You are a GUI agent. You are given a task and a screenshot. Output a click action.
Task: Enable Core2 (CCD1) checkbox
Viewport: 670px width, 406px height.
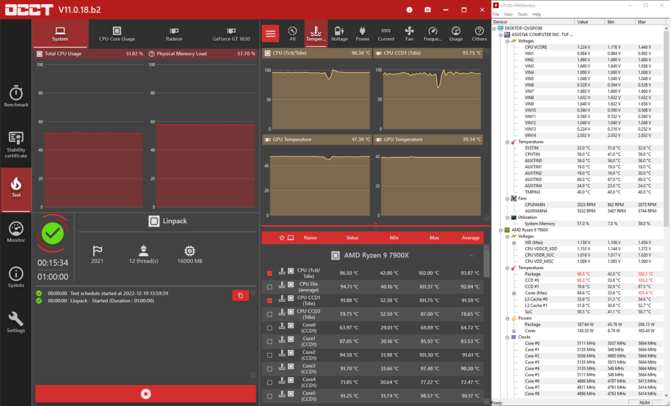tap(270, 355)
